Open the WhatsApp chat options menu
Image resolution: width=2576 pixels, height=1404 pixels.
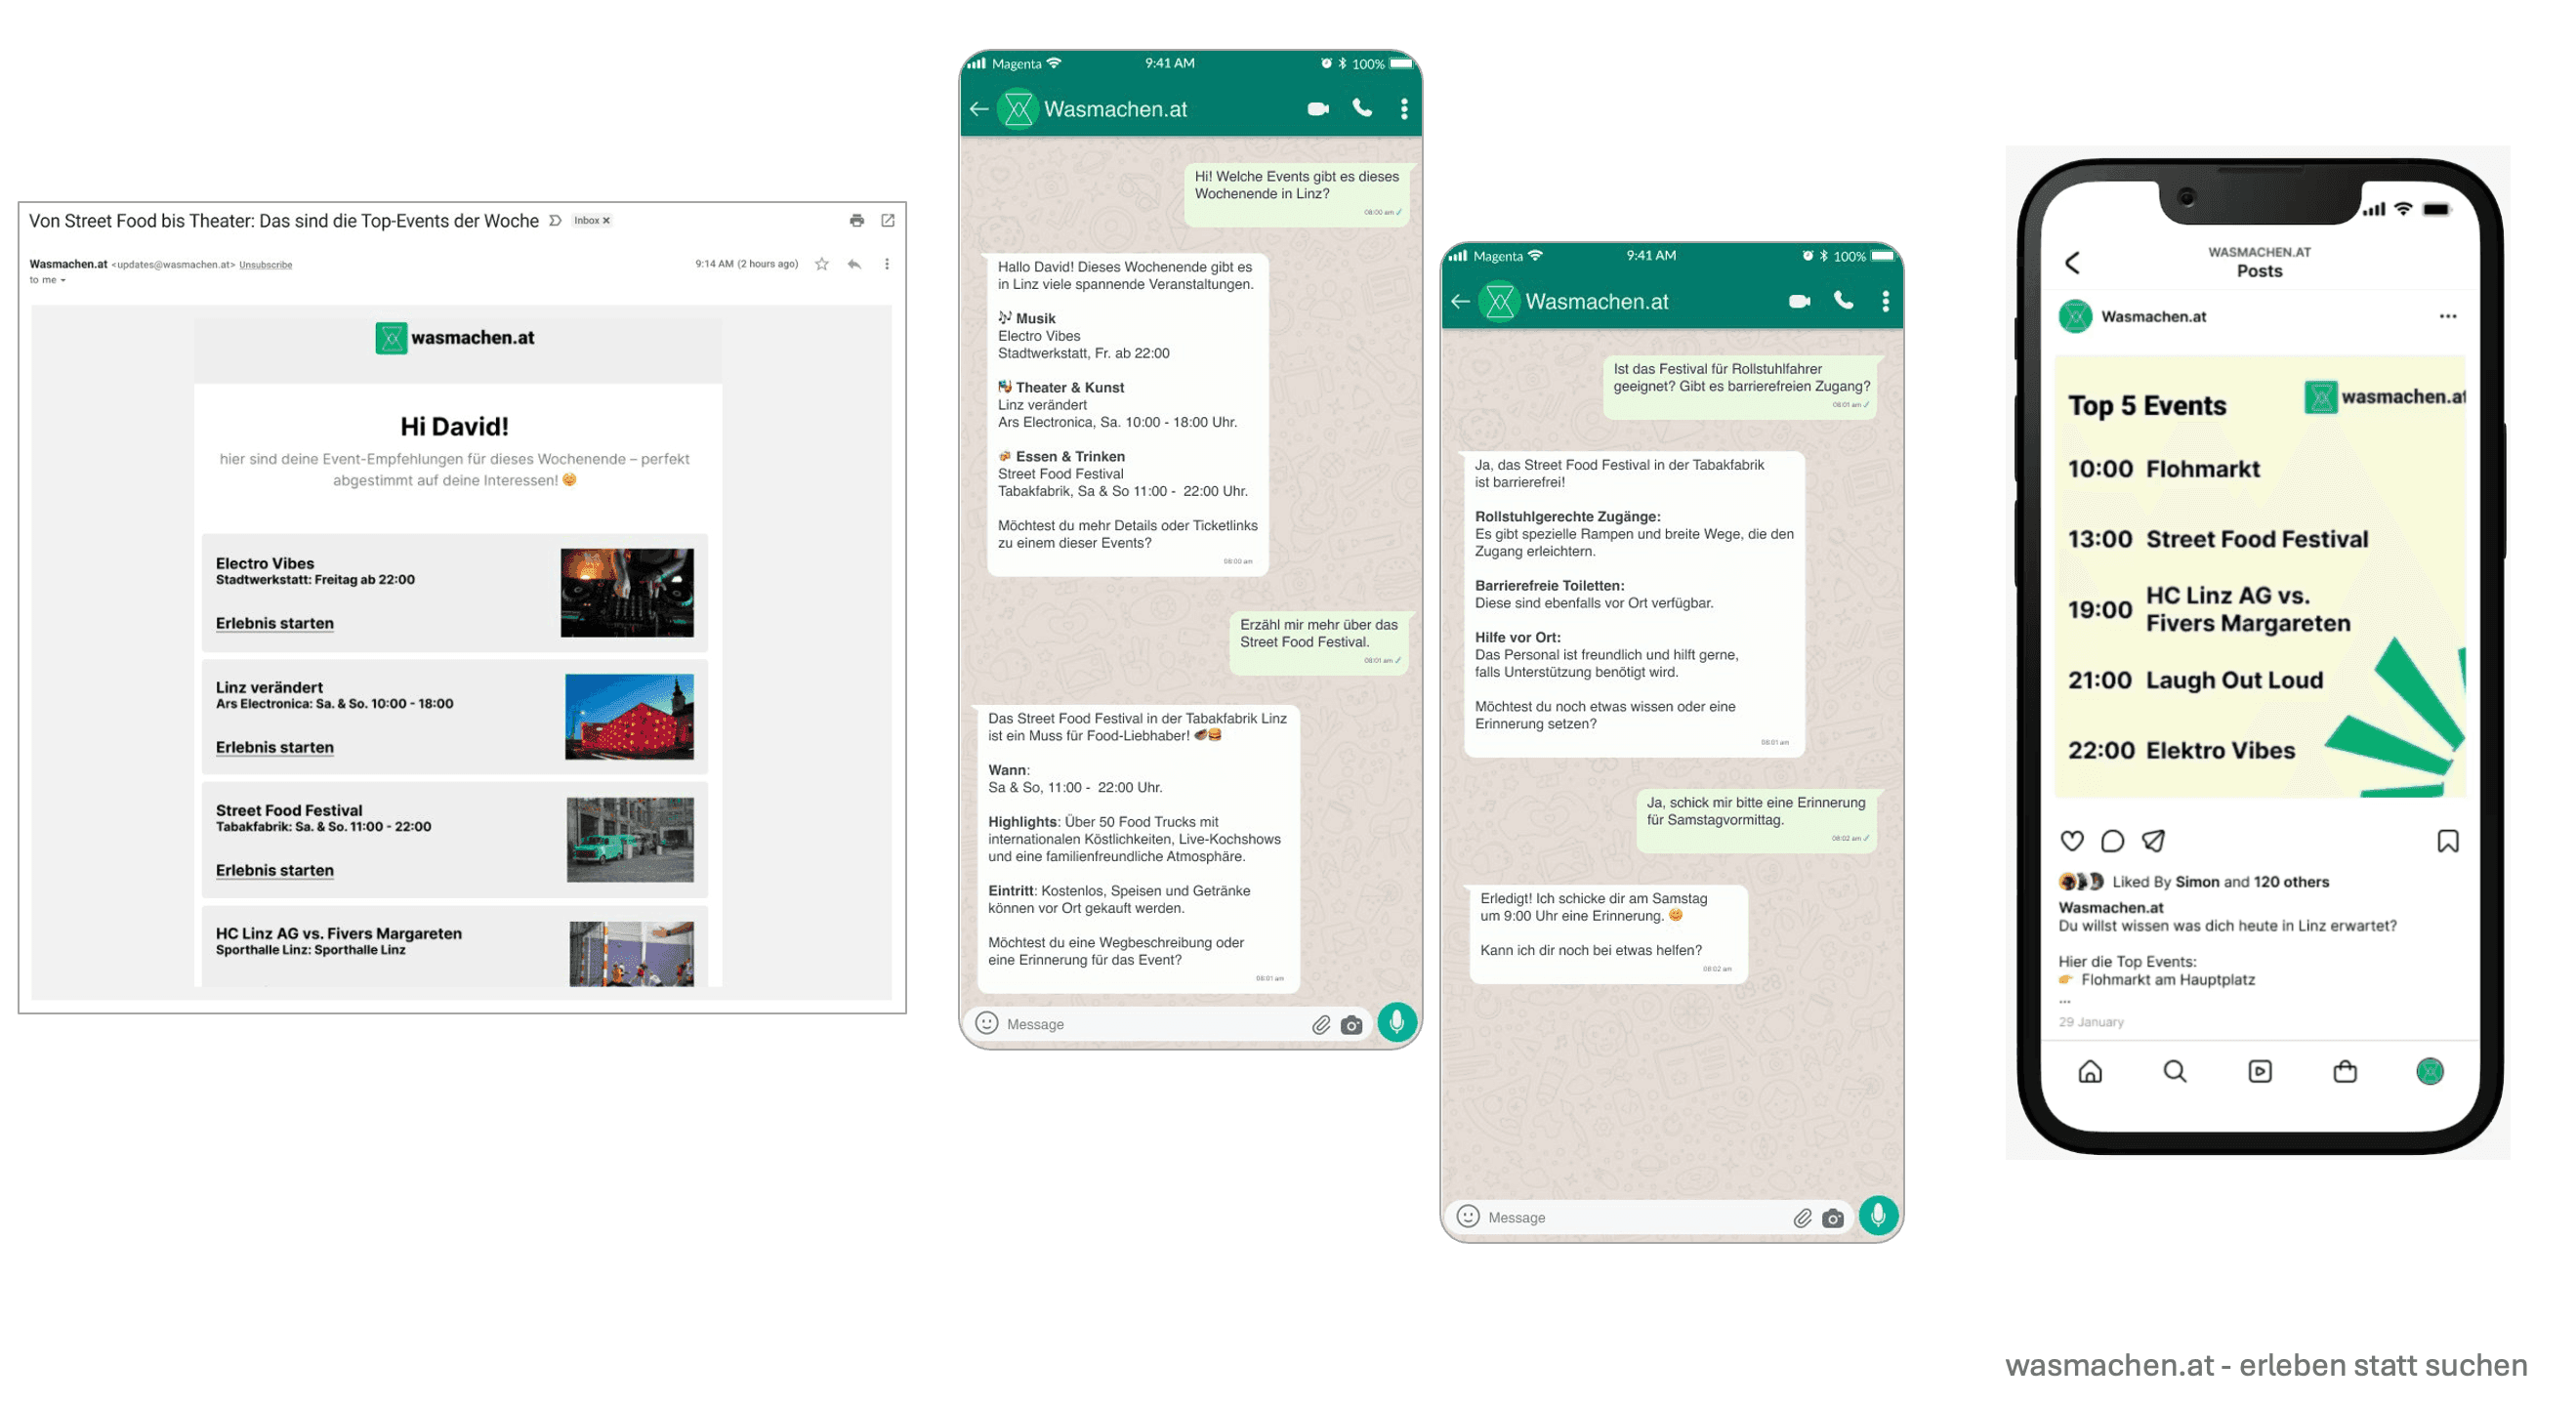click(1404, 108)
